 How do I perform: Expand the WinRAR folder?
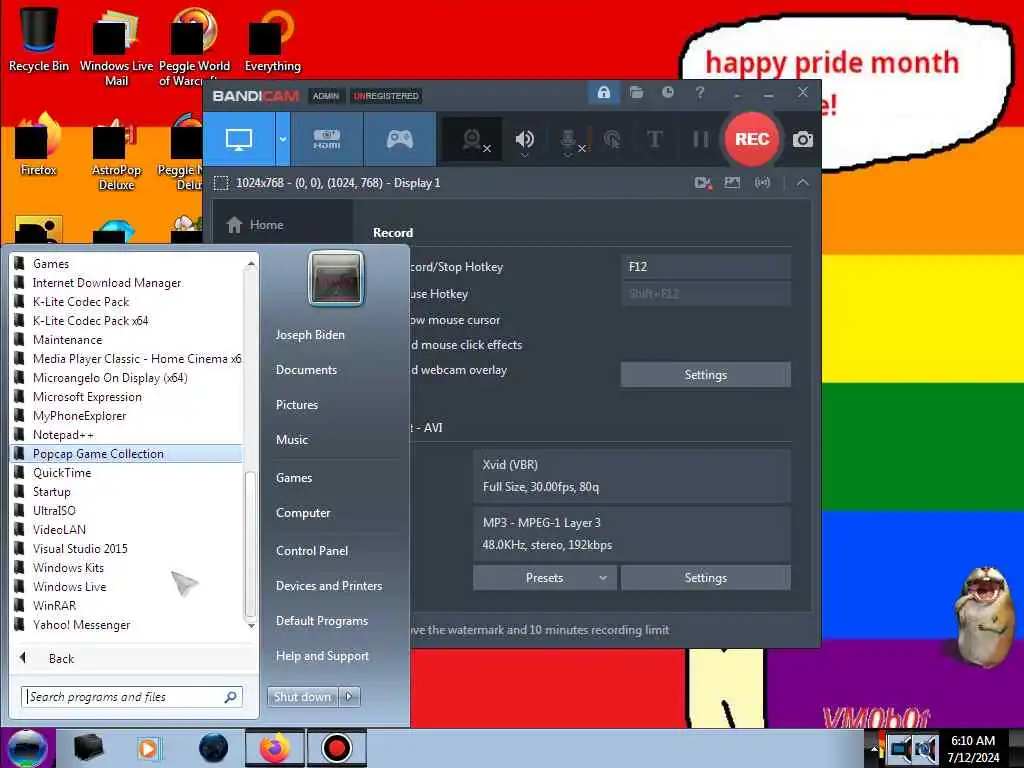click(127, 605)
